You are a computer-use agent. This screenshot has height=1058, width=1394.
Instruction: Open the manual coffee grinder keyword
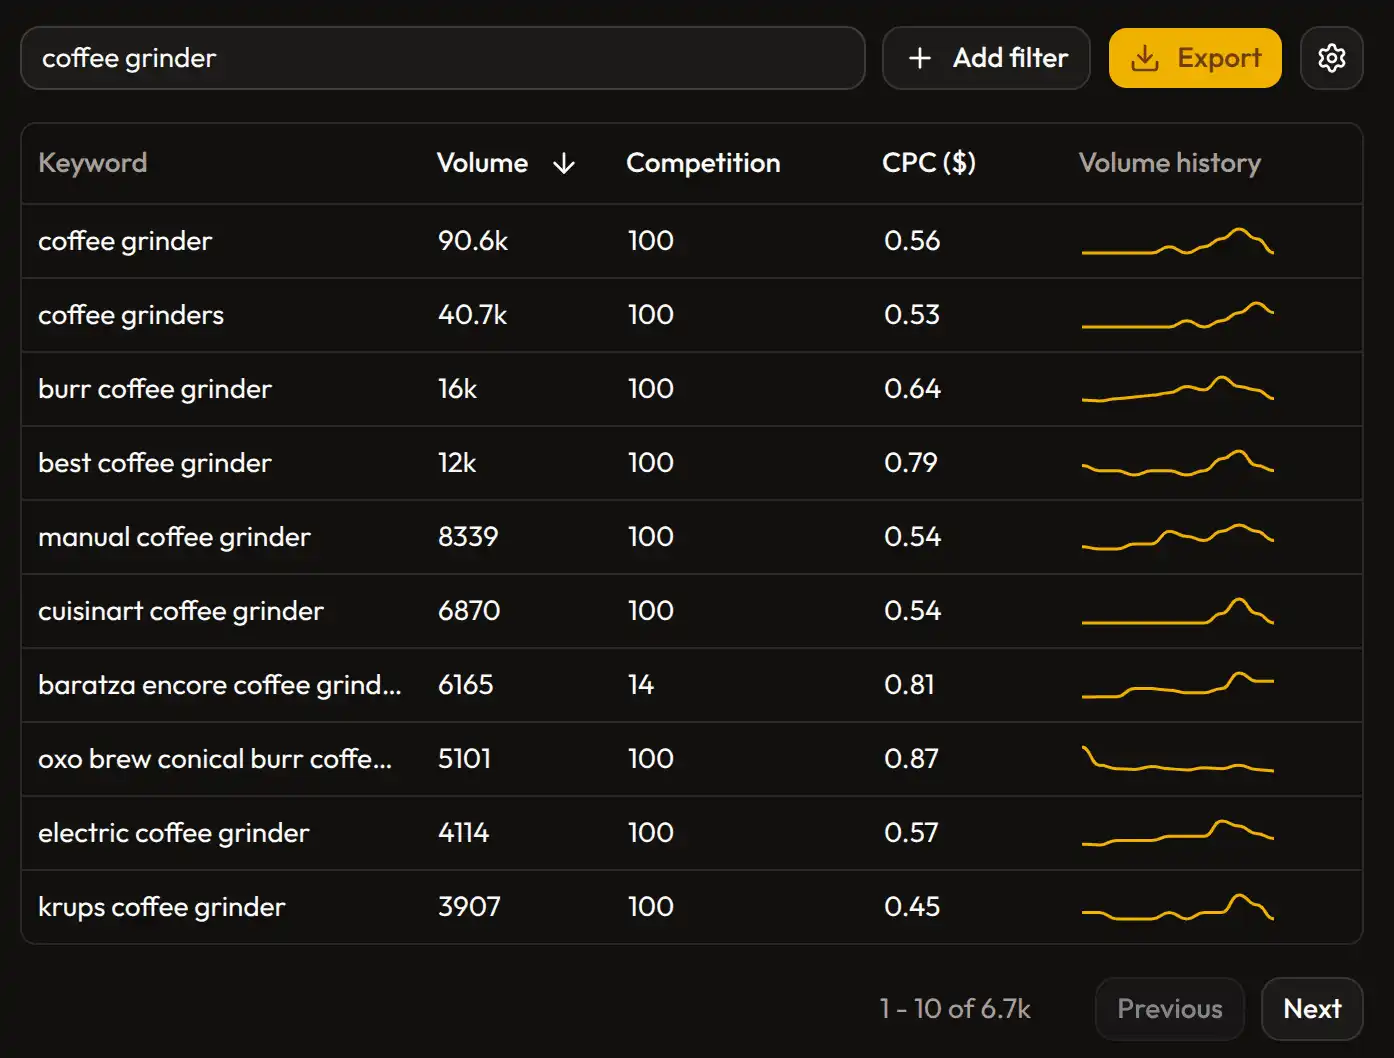[174, 537]
